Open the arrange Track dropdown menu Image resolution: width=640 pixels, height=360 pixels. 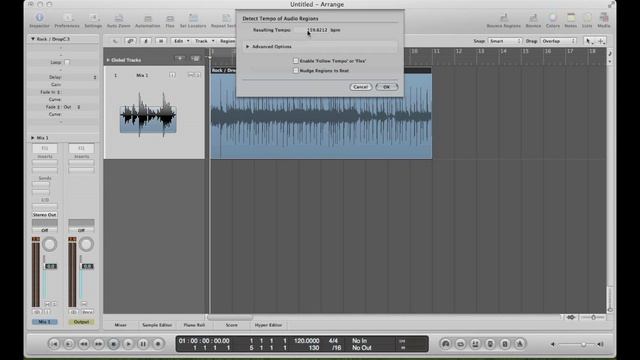[204, 41]
